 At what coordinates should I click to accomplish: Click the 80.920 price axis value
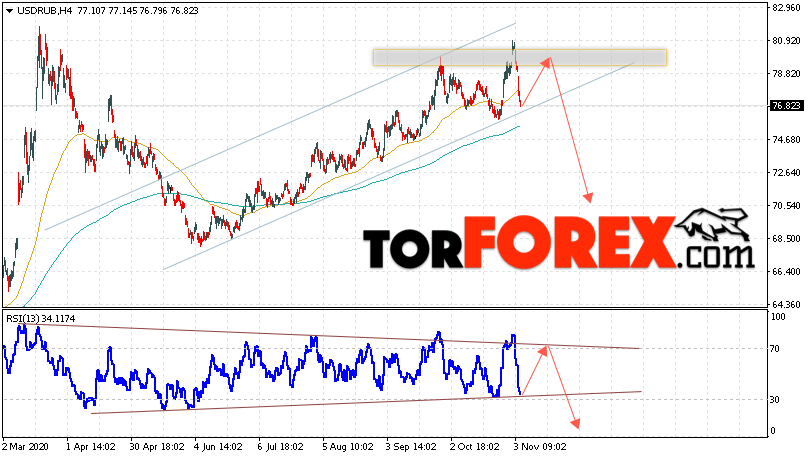(x=786, y=41)
